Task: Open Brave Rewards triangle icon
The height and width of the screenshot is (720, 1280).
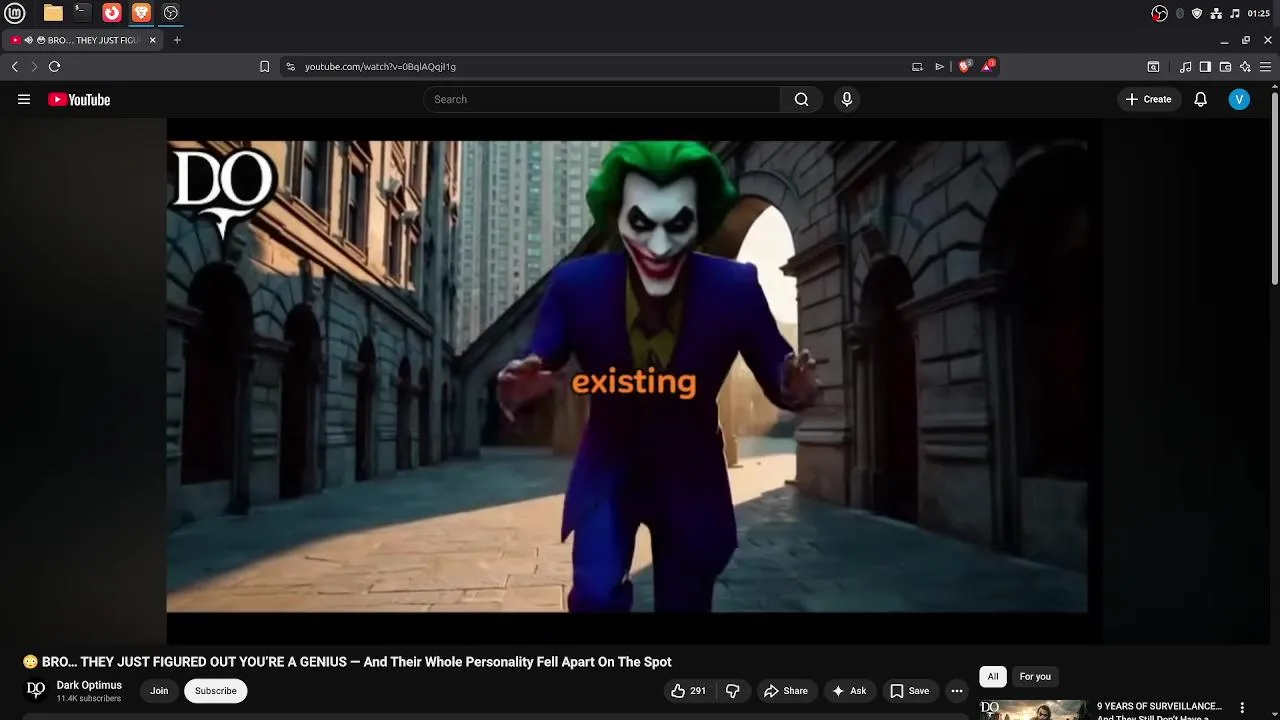Action: point(988,66)
